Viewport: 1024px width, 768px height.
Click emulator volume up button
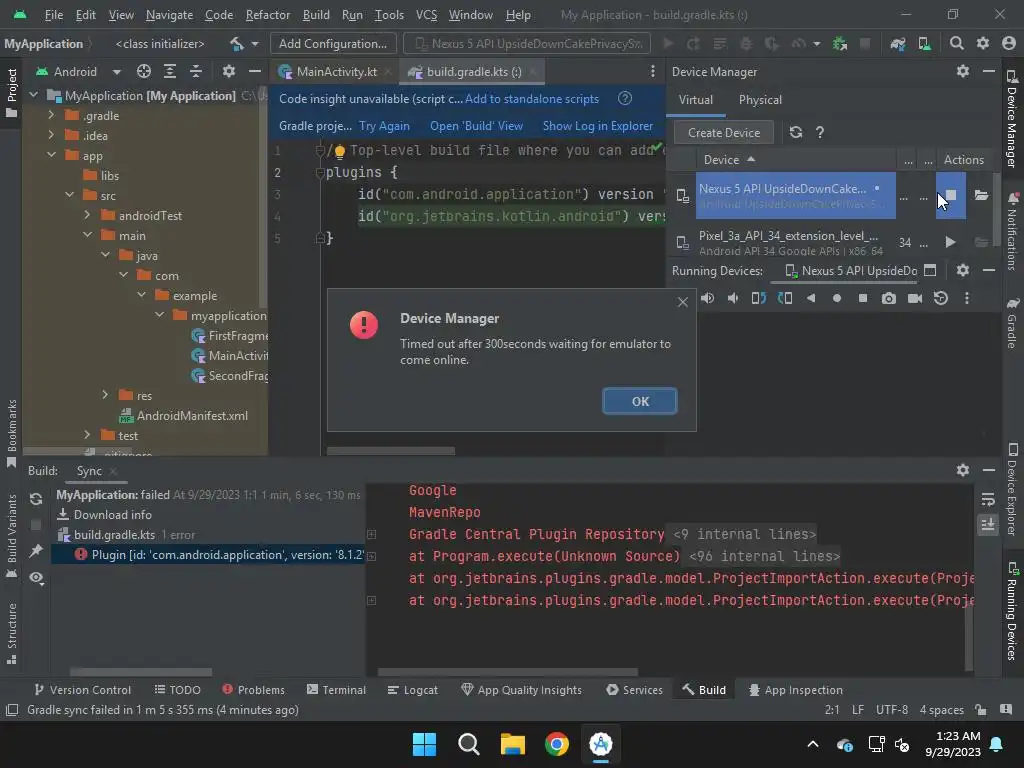707,298
